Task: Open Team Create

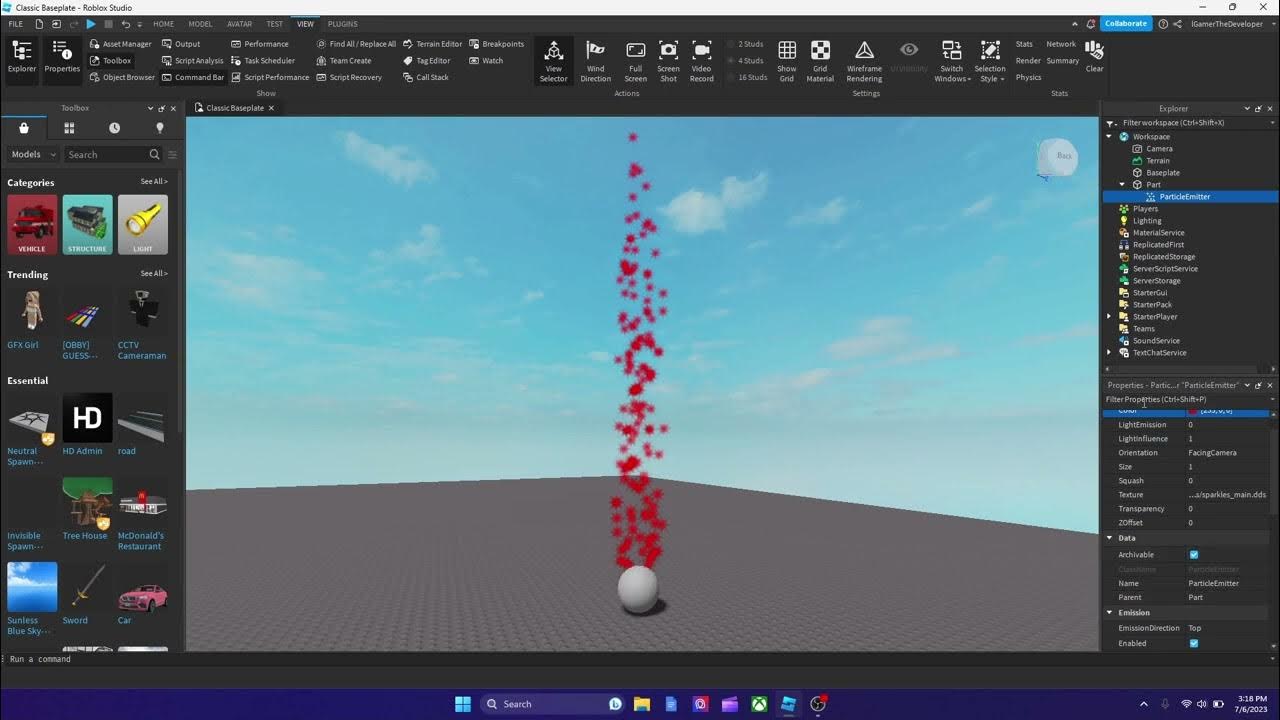Action: pyautogui.click(x=344, y=60)
